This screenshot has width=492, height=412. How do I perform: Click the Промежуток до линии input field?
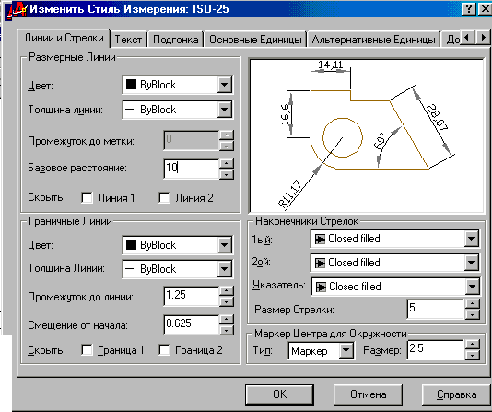pyautogui.click(x=191, y=296)
